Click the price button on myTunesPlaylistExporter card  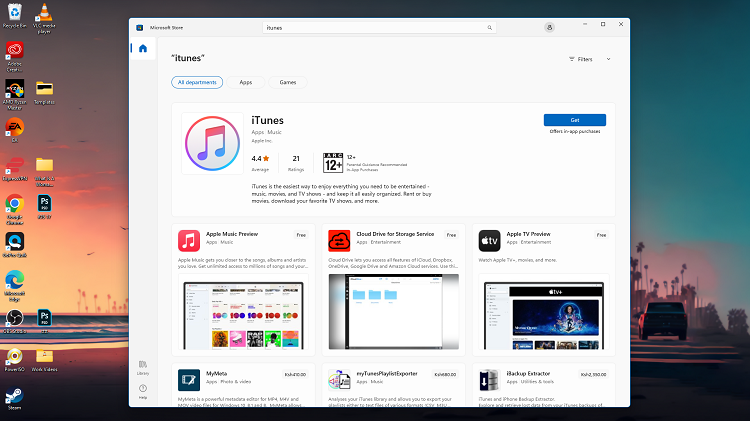coord(445,375)
